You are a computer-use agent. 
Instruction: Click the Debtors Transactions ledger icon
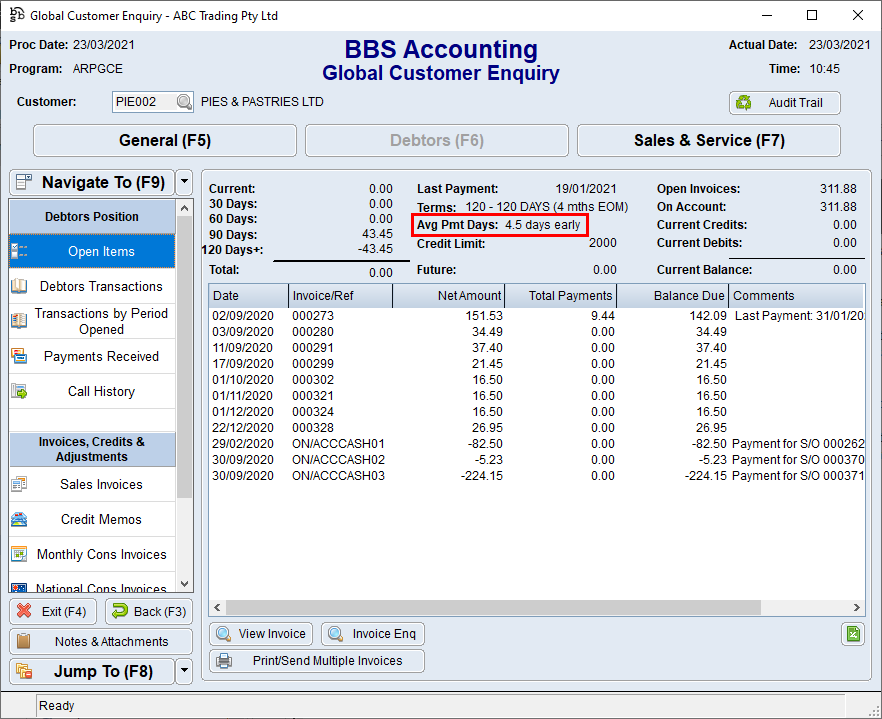coord(20,286)
